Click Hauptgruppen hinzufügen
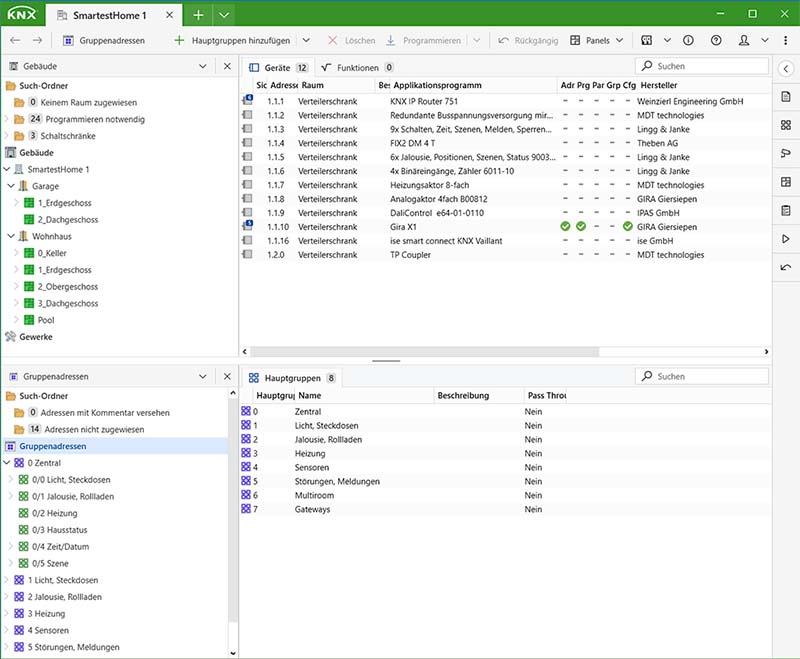This screenshot has height=659, width=800. click(233, 40)
